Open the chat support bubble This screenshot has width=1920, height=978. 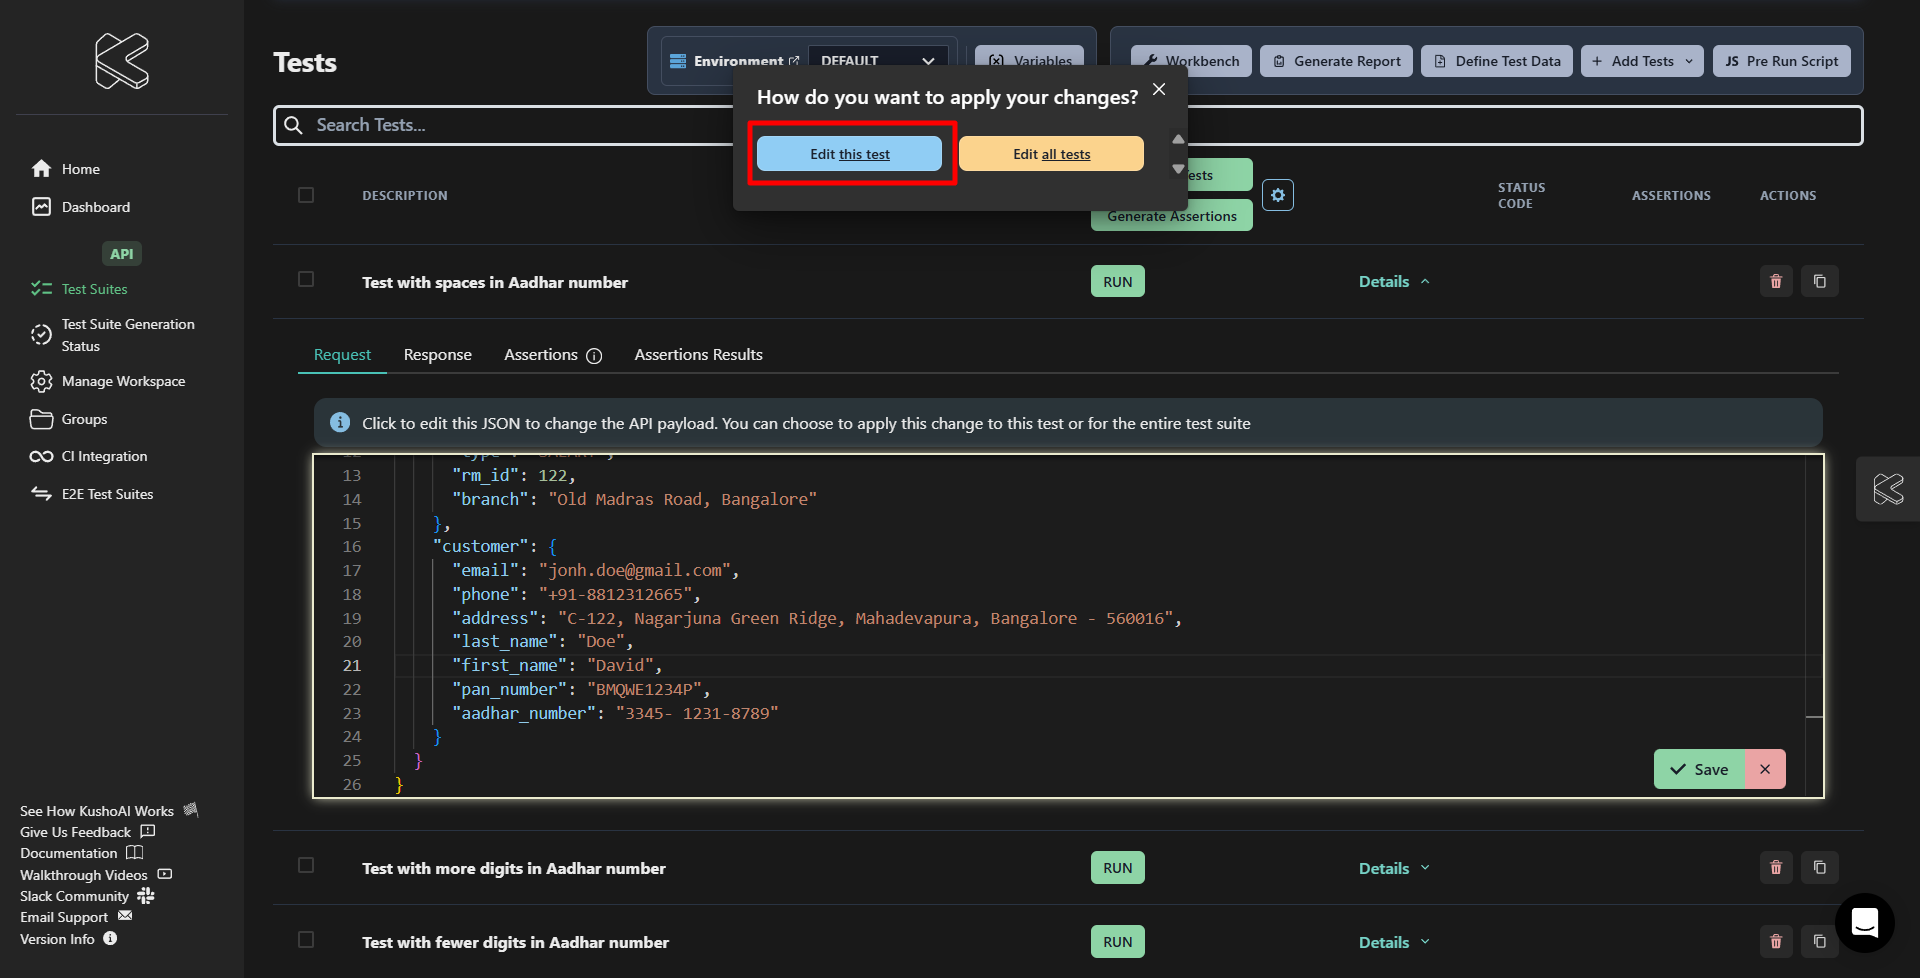pyautogui.click(x=1864, y=922)
